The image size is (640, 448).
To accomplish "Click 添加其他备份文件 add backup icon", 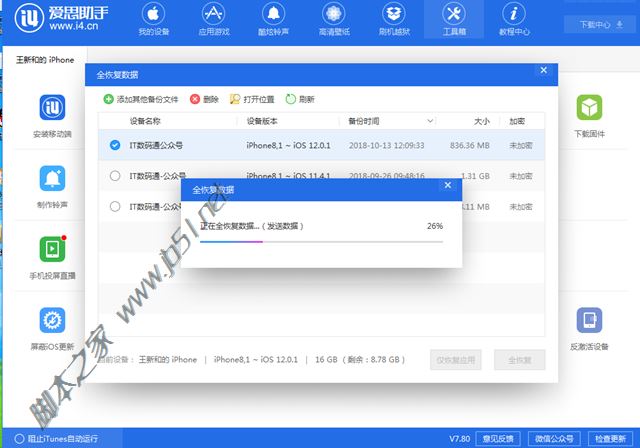I will (108, 99).
